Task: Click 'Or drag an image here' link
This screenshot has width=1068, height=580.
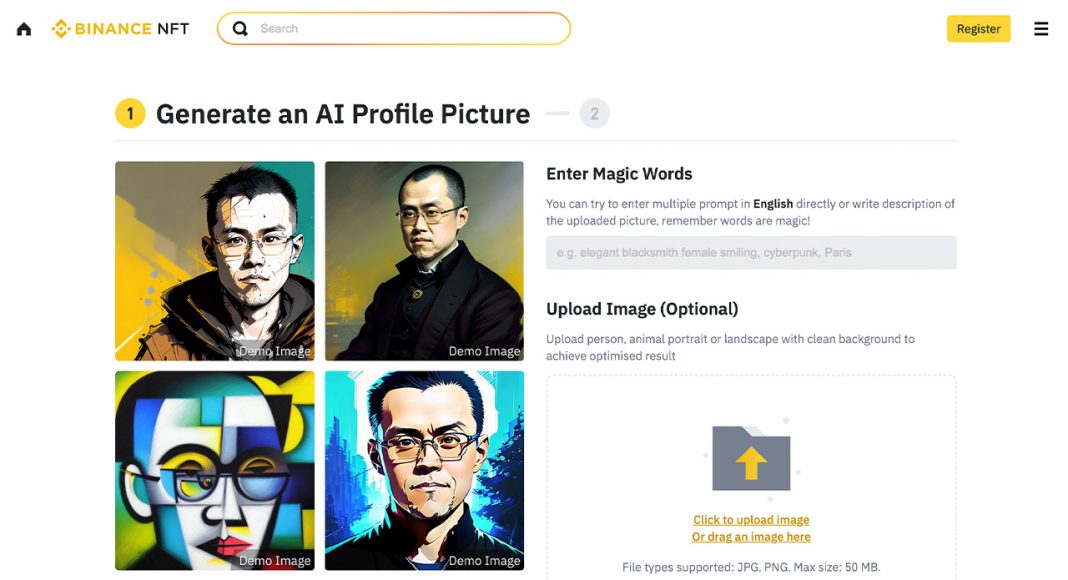Action: point(751,536)
